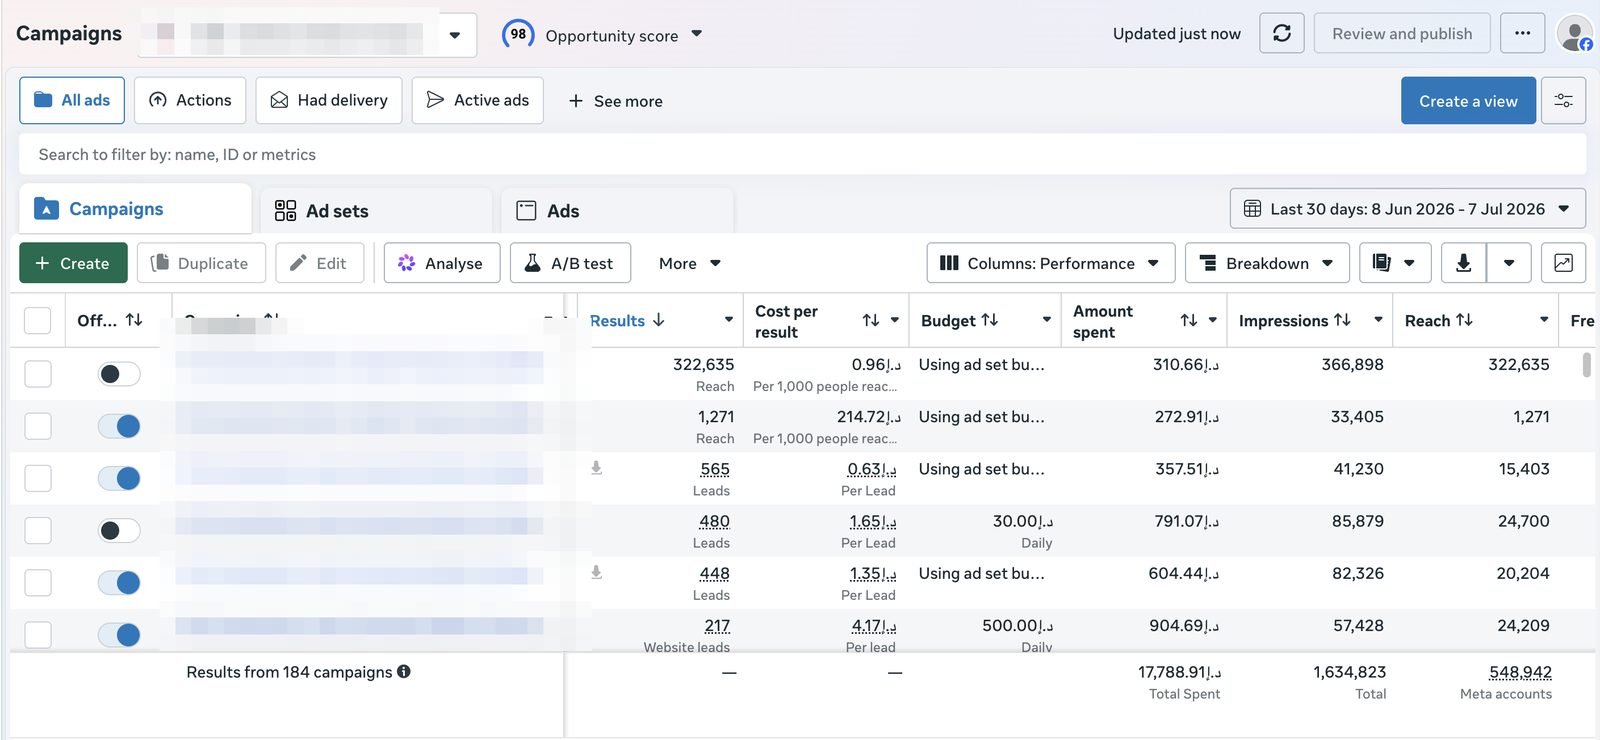Click download icon in 565 Leads row
This screenshot has height=740, width=1600.
pos(596,468)
